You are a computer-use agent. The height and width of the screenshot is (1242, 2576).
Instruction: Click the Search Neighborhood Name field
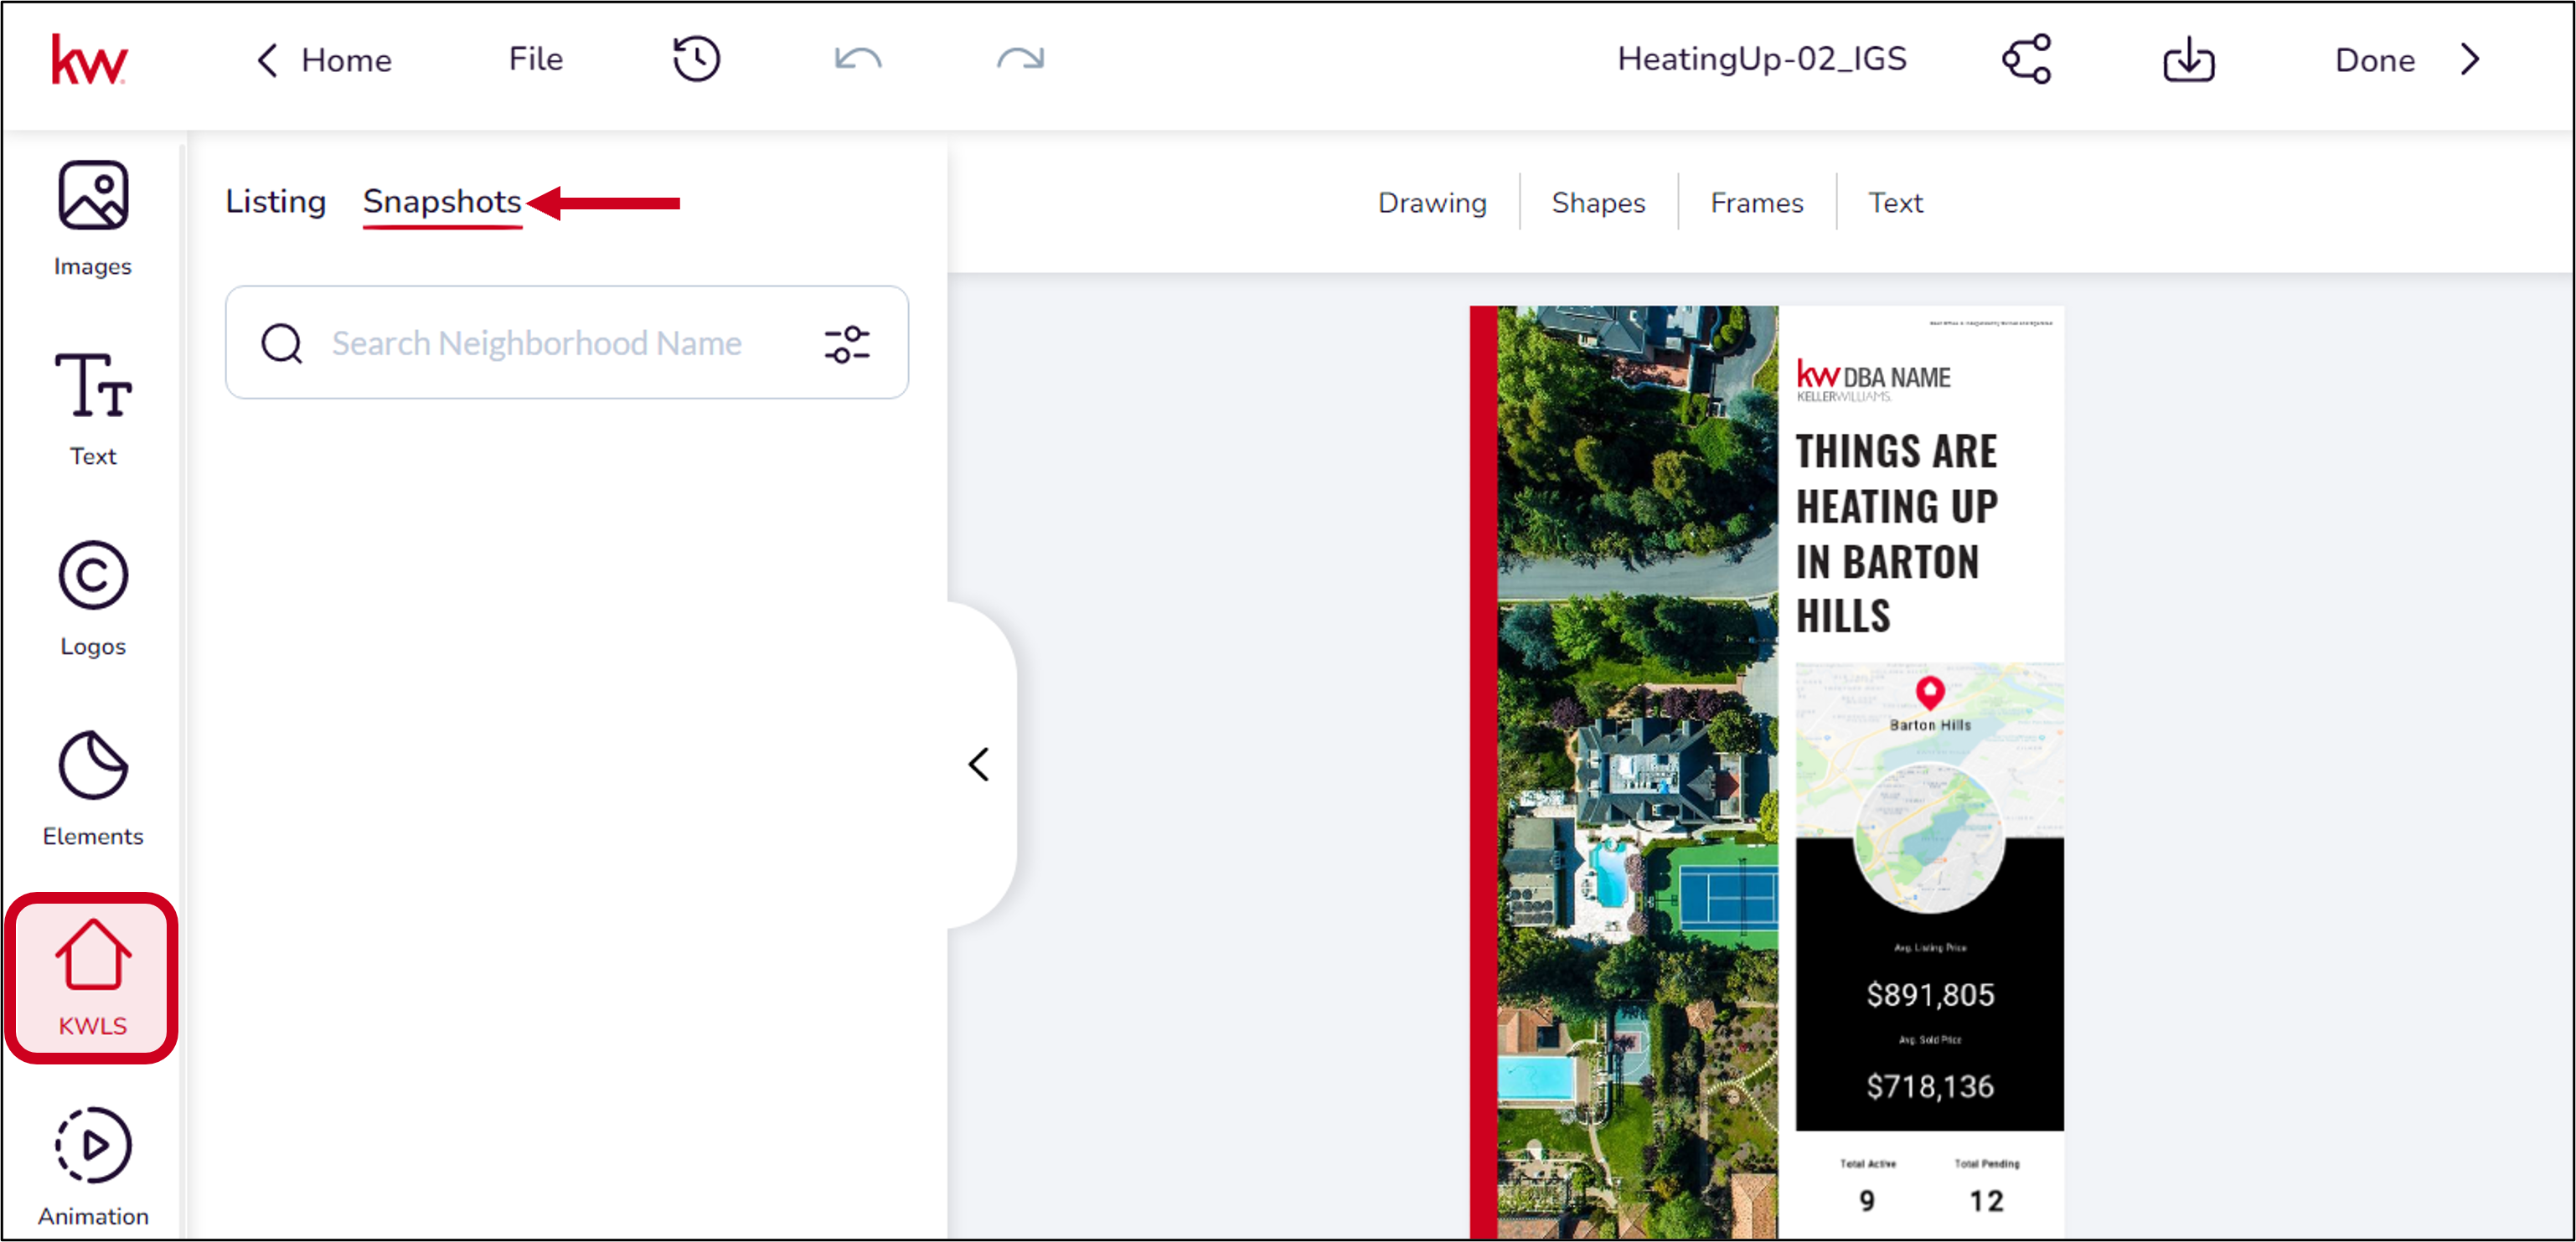click(x=566, y=343)
